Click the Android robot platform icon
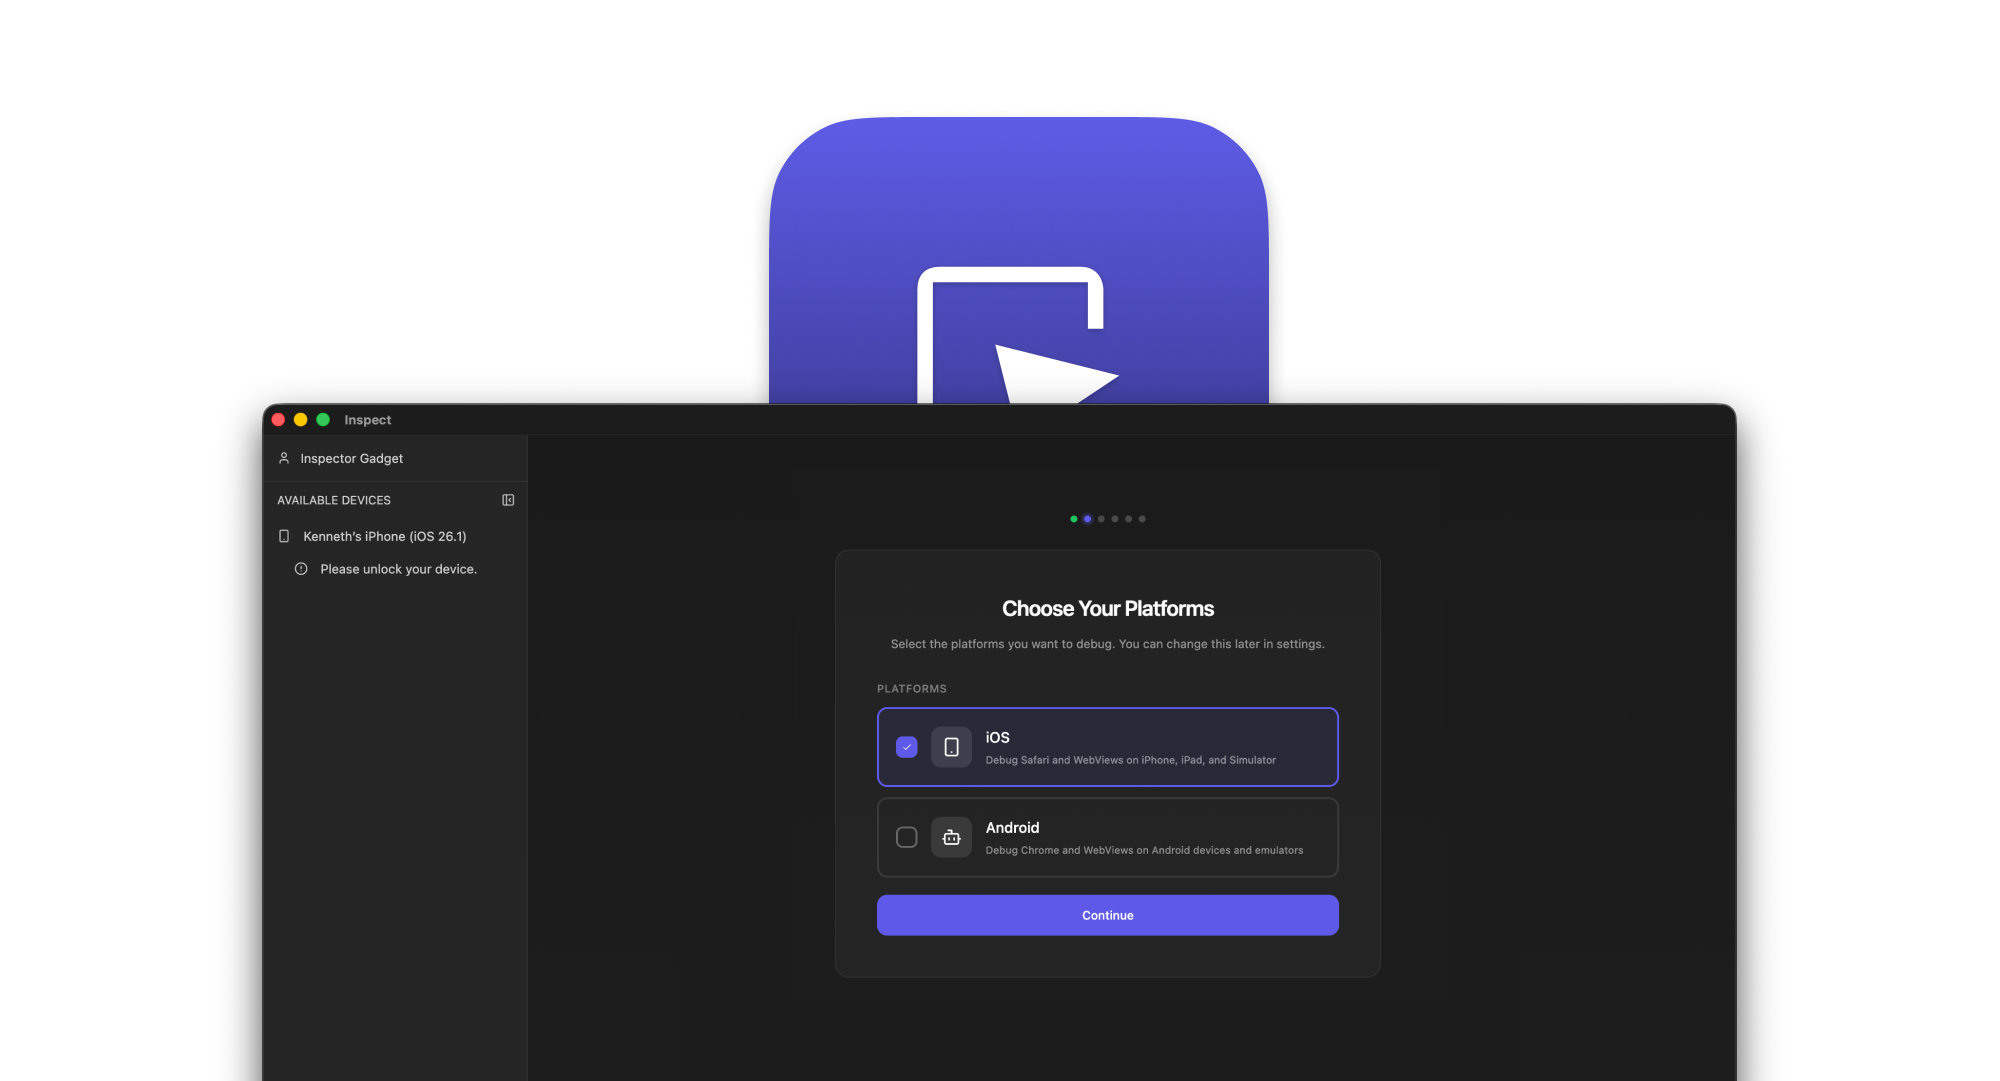Viewport: 2000px width, 1081px height. tap(951, 837)
